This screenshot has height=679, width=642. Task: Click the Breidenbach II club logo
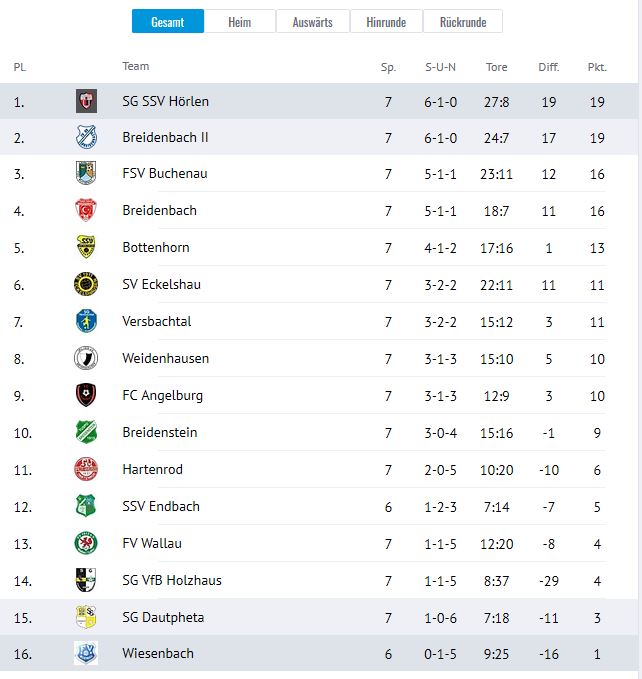coord(86,137)
